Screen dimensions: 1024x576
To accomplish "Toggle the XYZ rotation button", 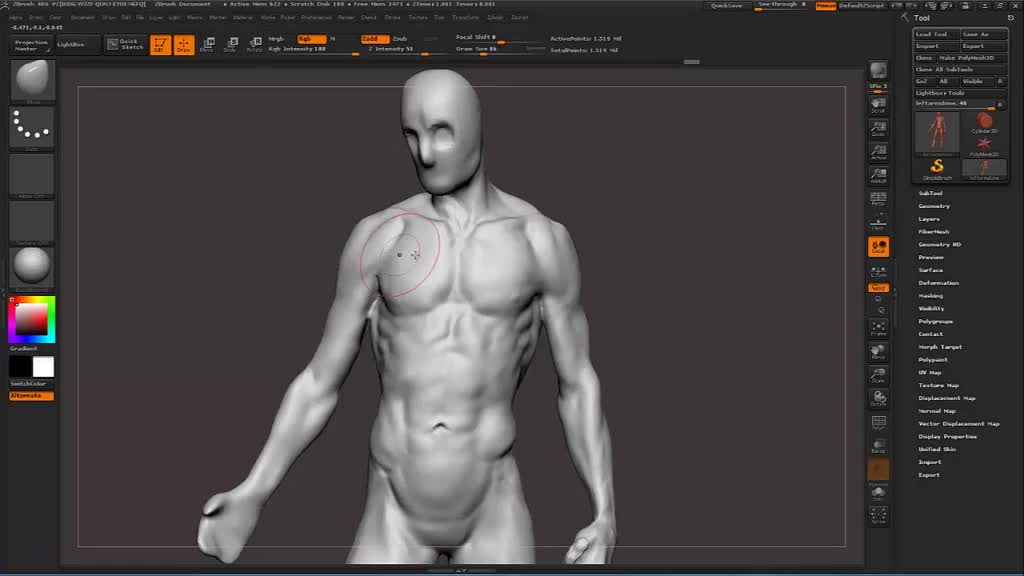I will [x=878, y=288].
